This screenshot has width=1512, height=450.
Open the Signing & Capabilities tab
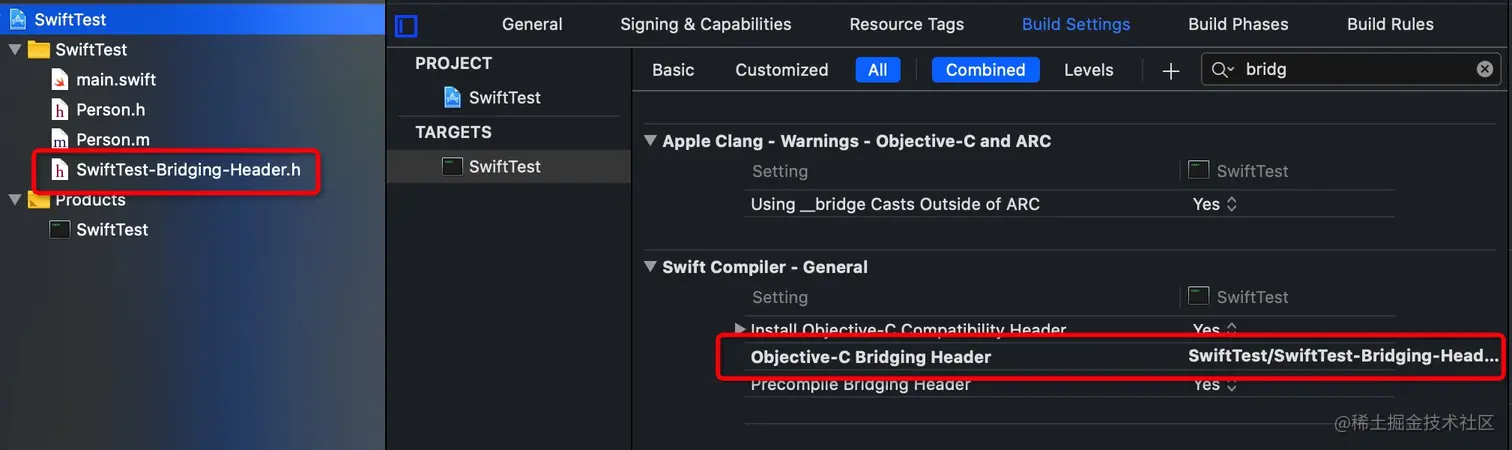(x=705, y=25)
